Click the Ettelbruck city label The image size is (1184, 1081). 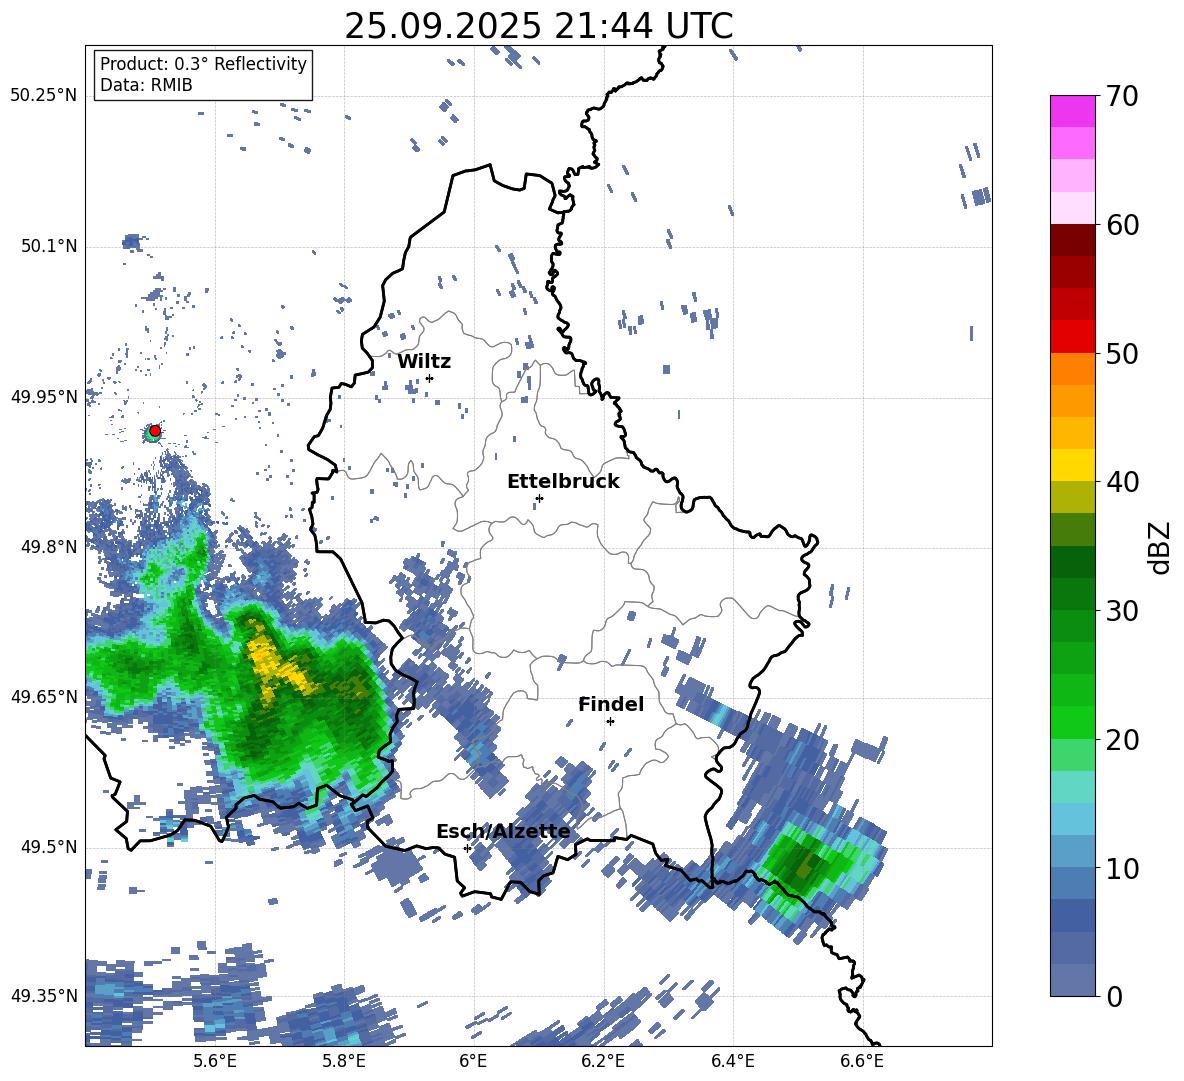coord(563,482)
